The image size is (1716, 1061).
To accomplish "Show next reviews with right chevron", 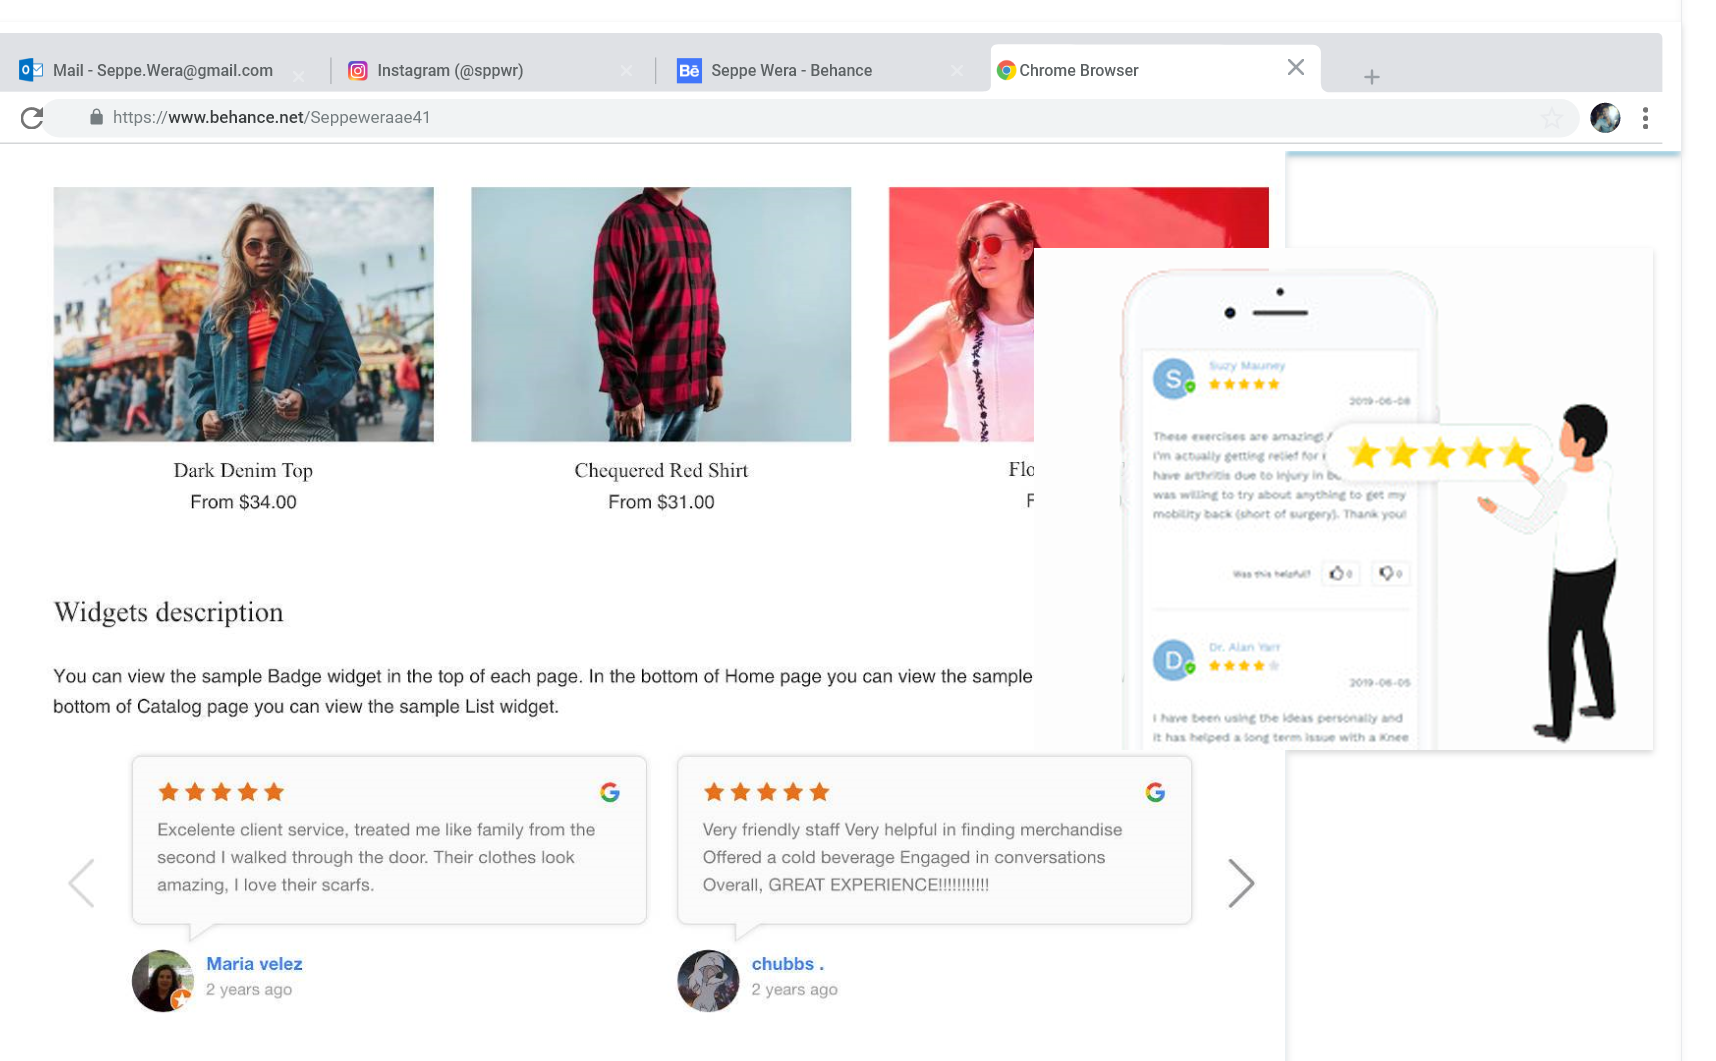I will 1240,883.
